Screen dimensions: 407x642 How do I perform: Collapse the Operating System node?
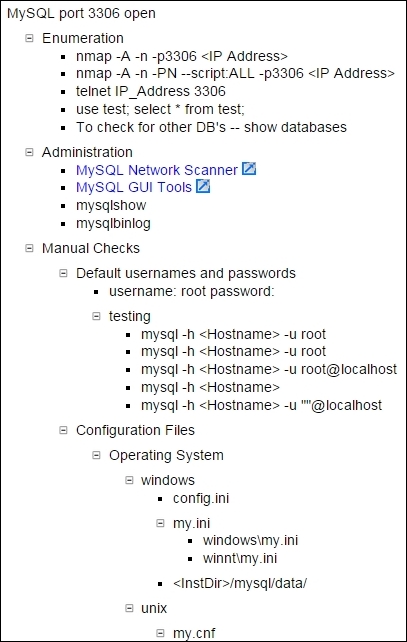[96, 455]
